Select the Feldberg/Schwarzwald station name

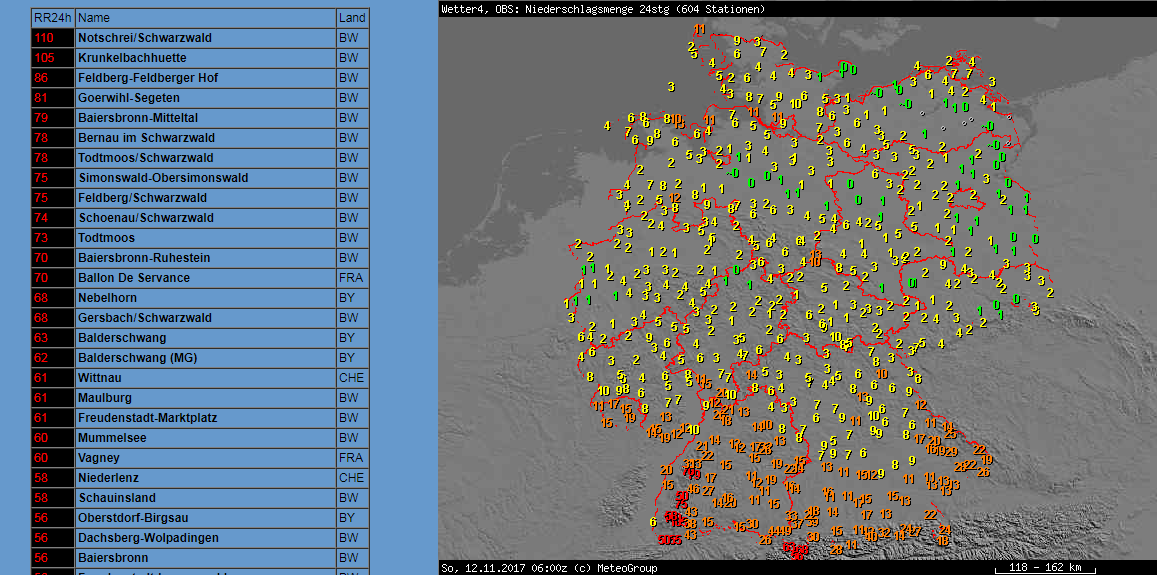coord(142,198)
